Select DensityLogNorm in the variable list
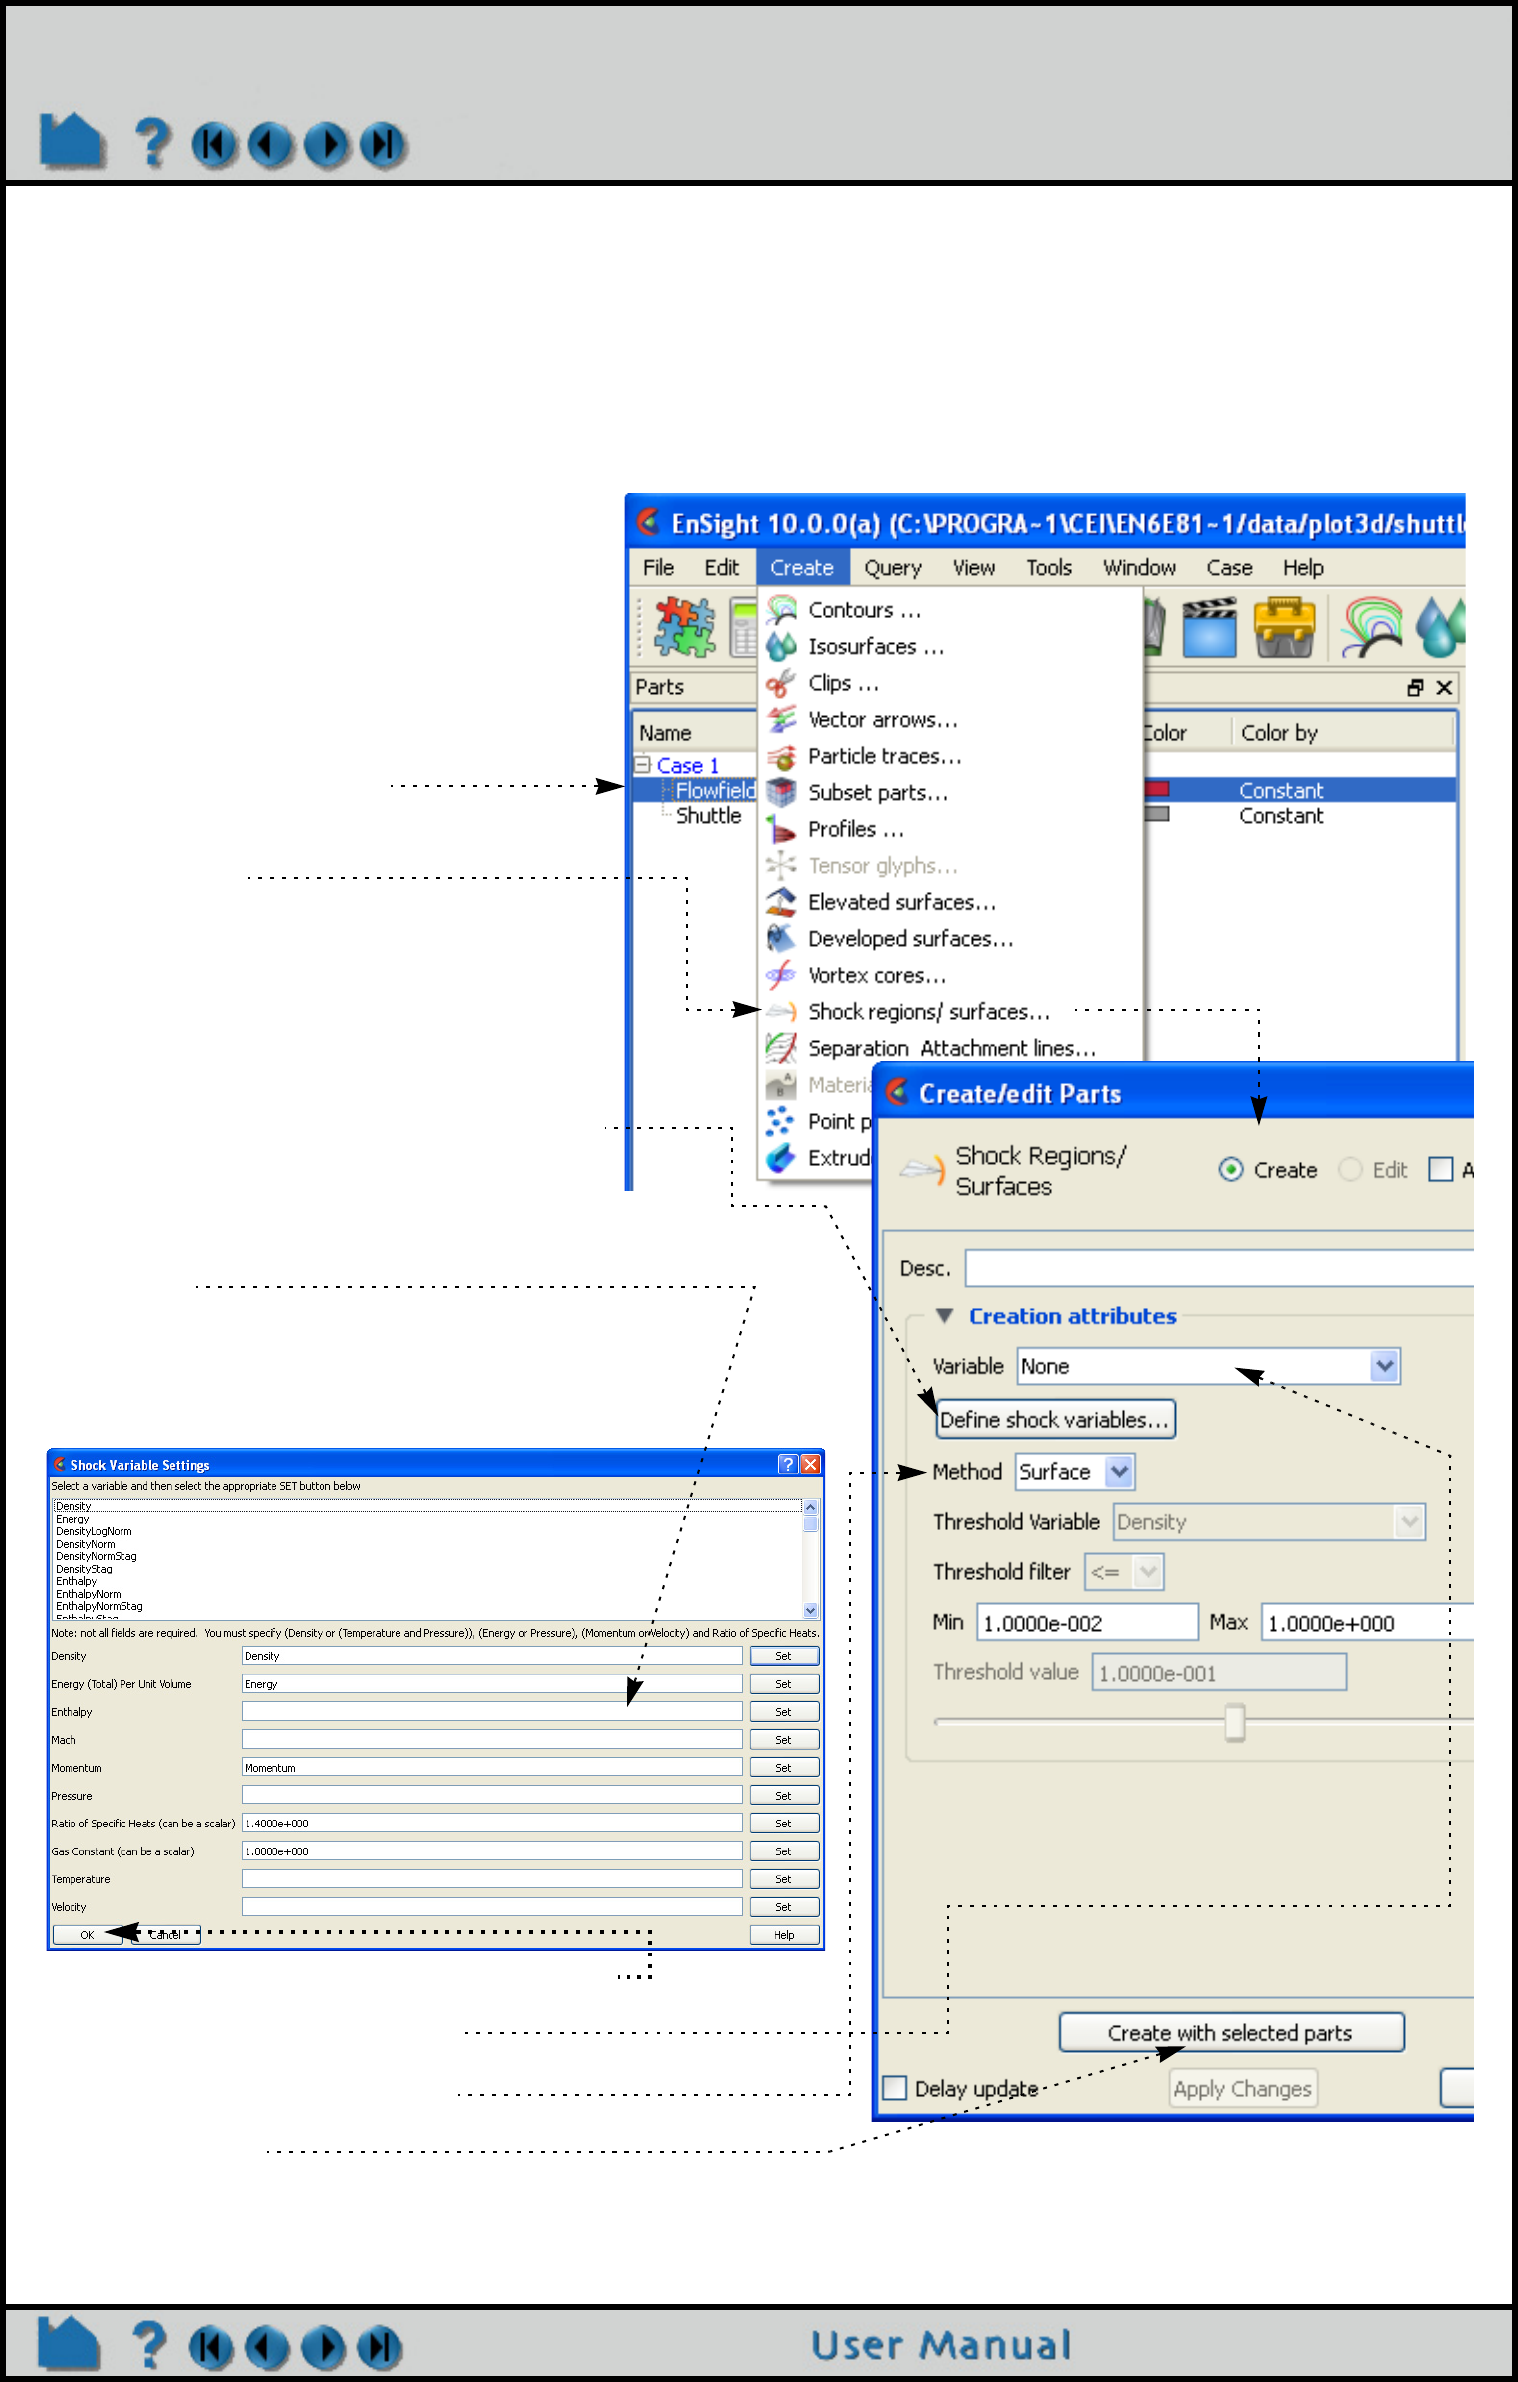 tap(93, 1531)
